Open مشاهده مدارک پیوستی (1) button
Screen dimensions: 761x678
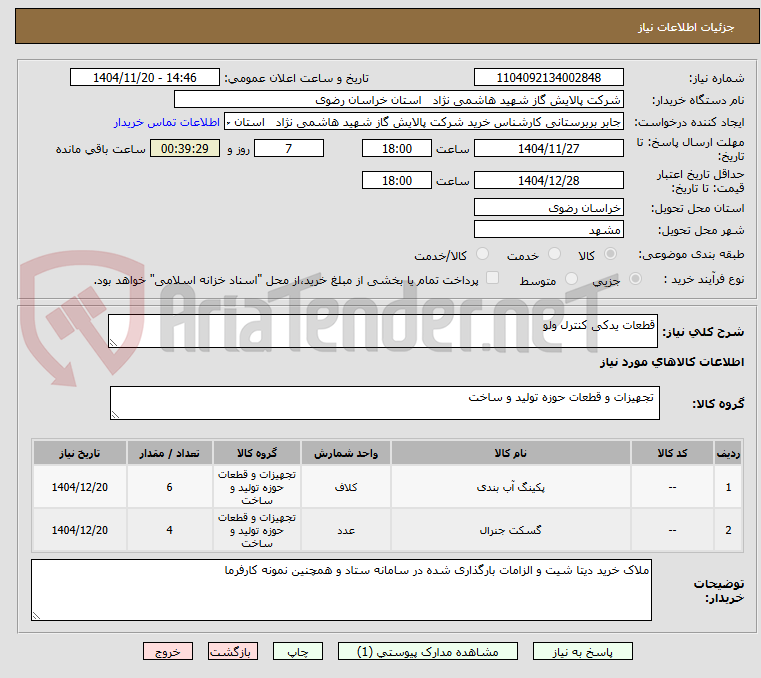(x=428, y=651)
